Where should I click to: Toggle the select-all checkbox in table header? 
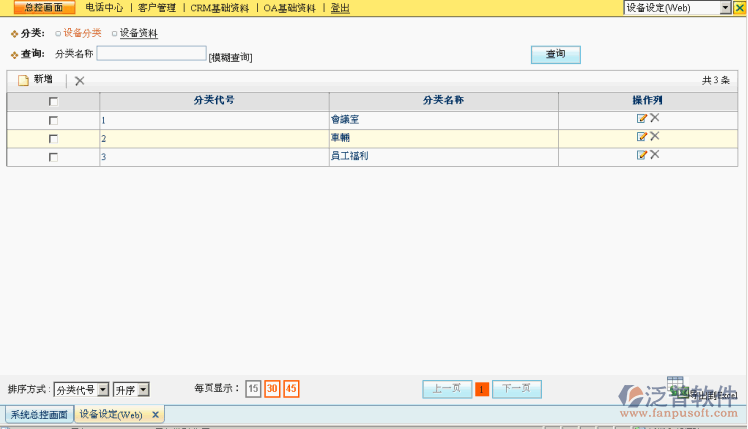[x=53, y=101]
